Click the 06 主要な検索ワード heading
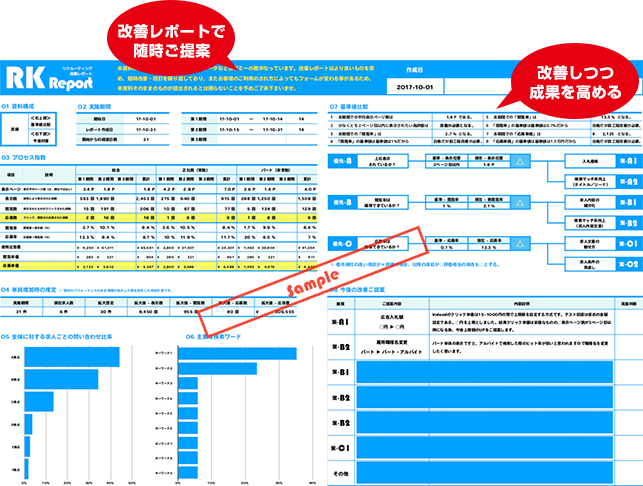Image resolution: width=643 pixels, height=486 pixels. [x=213, y=337]
